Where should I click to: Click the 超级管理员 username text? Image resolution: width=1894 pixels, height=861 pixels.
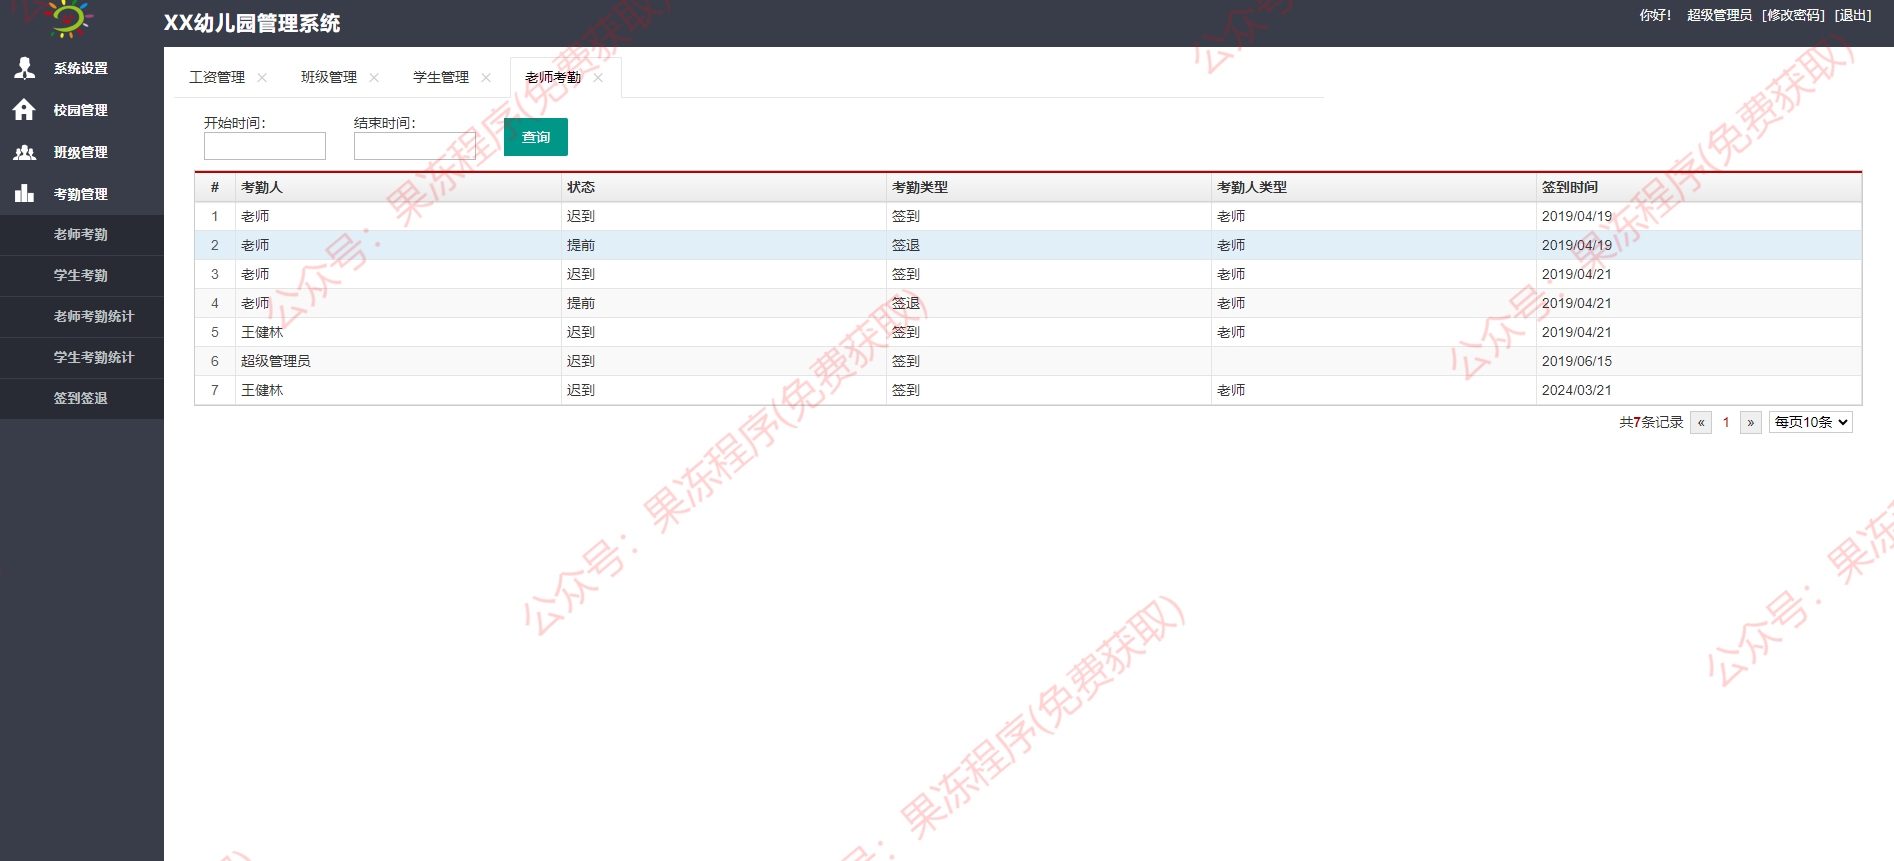pyautogui.click(x=1720, y=15)
